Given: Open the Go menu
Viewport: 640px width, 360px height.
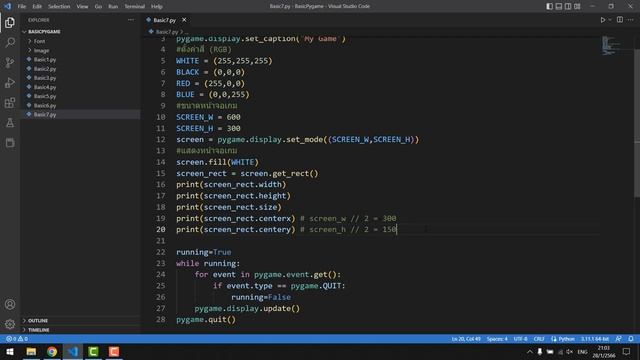Looking at the screenshot, I should [x=98, y=6].
